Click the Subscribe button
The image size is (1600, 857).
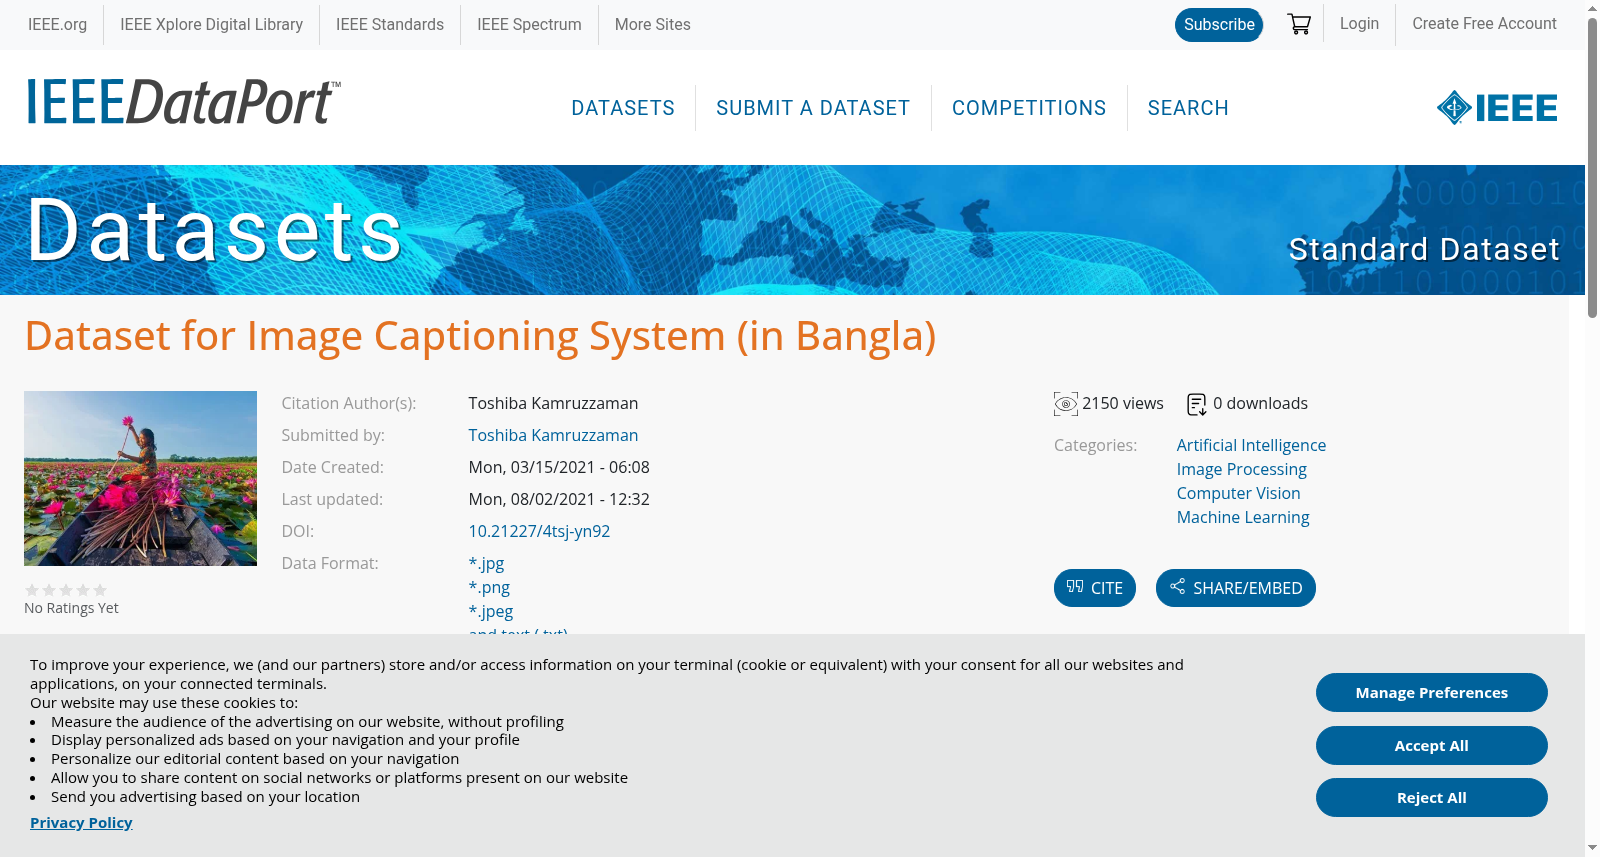coord(1219,25)
